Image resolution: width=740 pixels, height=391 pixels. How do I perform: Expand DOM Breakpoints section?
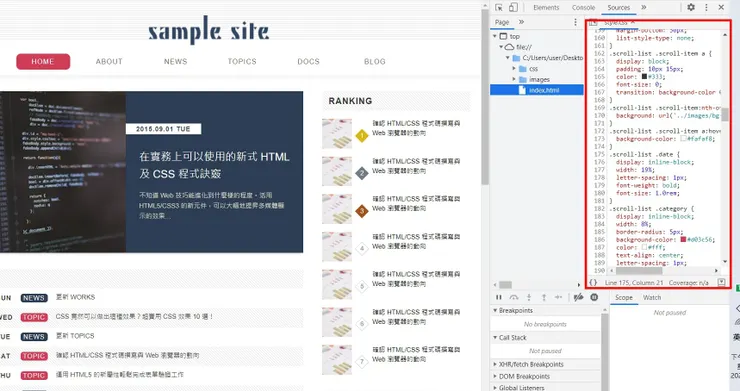point(495,376)
